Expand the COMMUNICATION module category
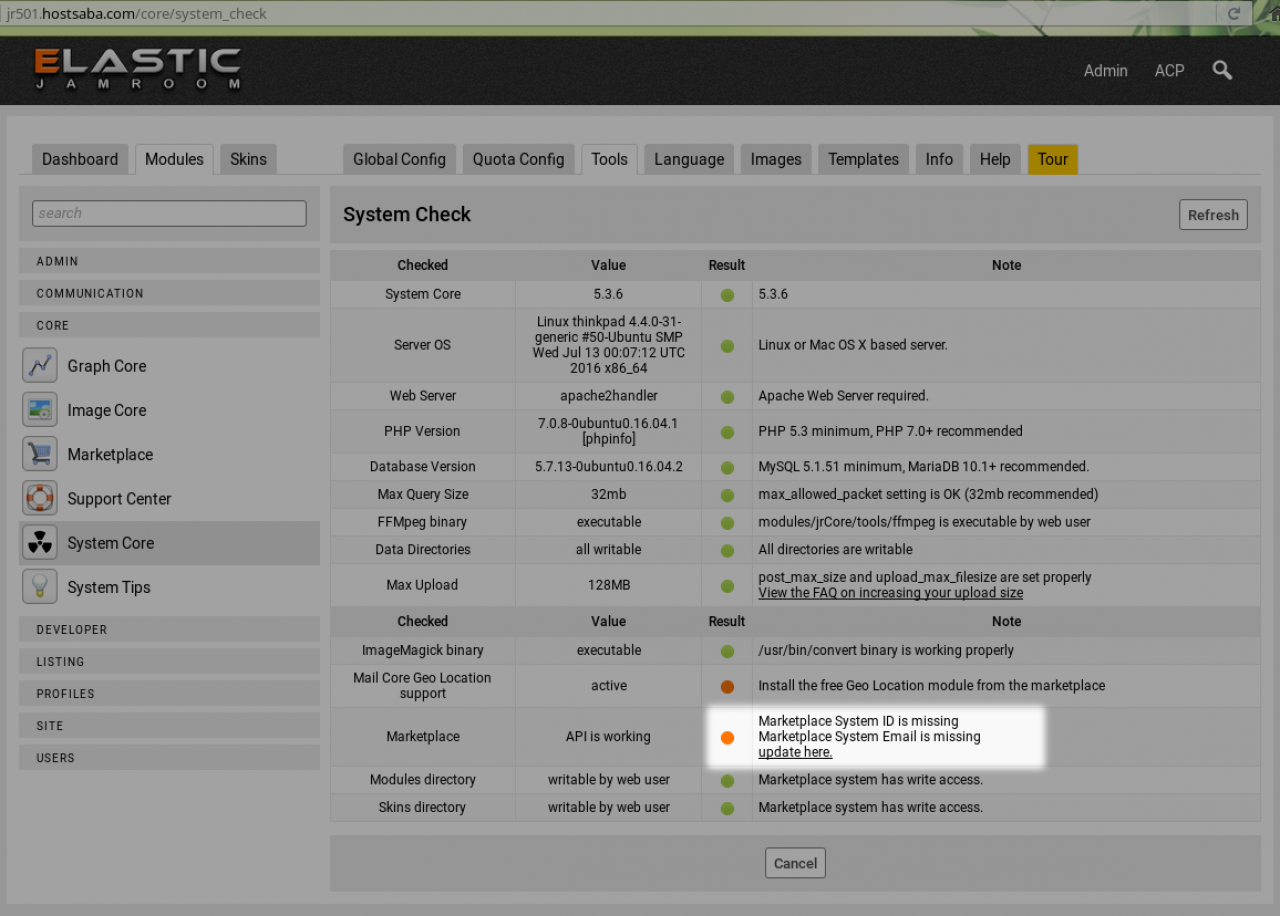The height and width of the screenshot is (916, 1280). click(169, 293)
